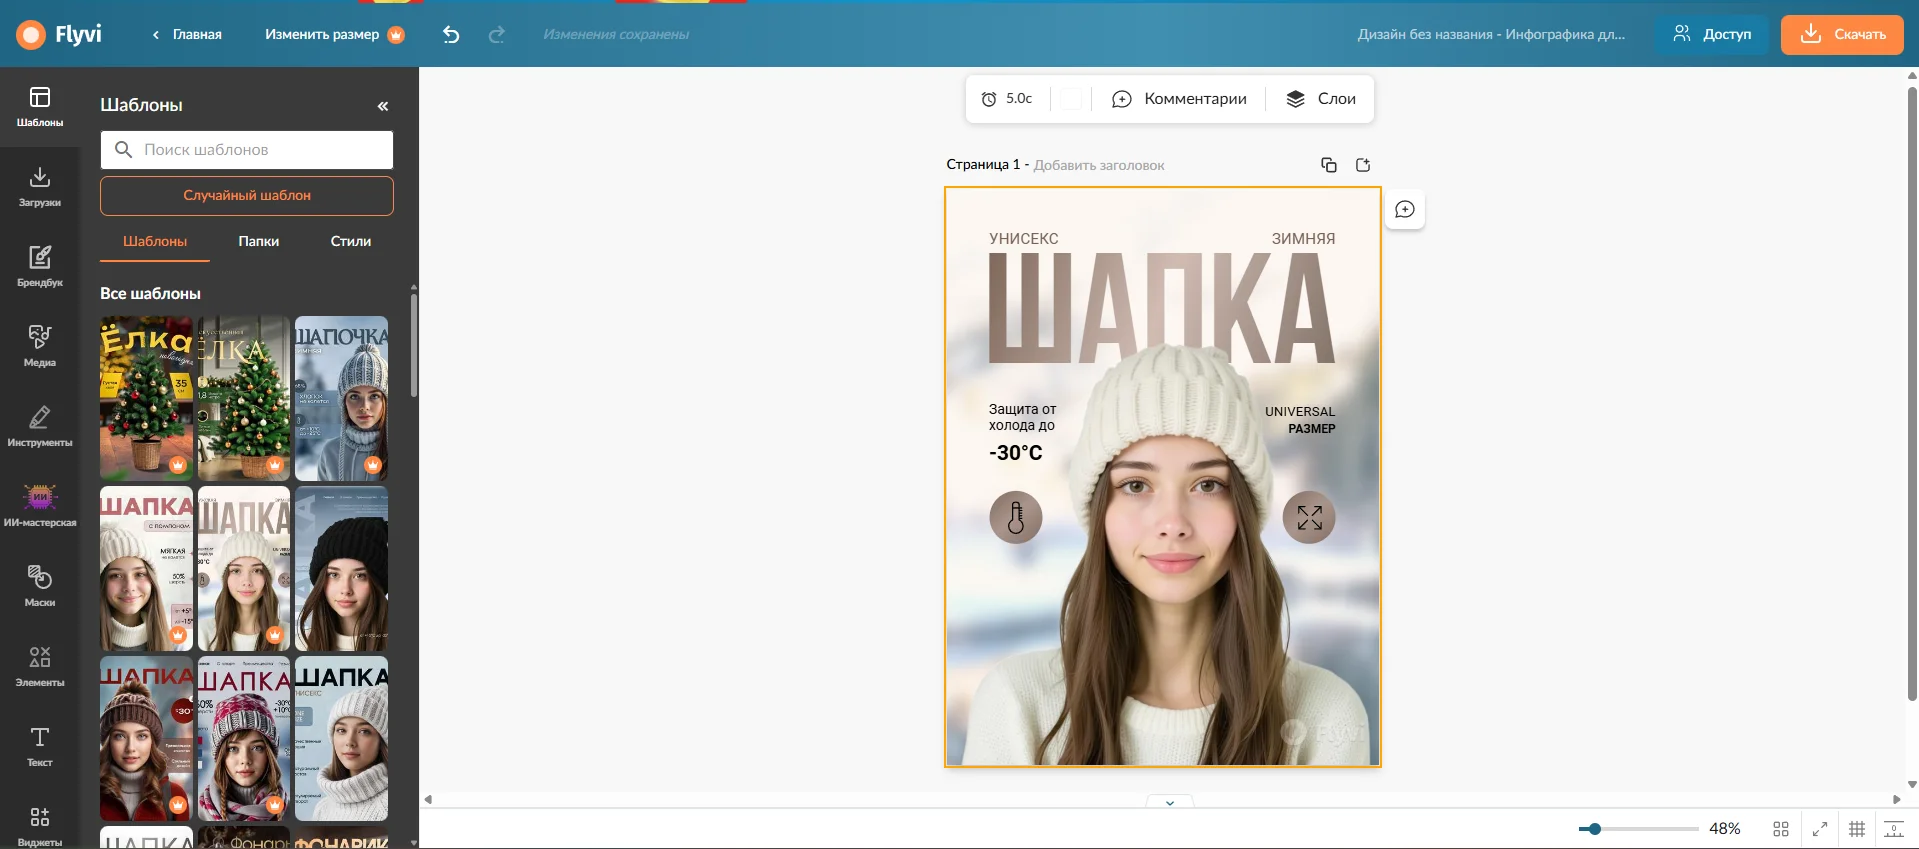The width and height of the screenshot is (1919, 849).
Task: Open the Брендбук sidebar section
Action: (40, 266)
